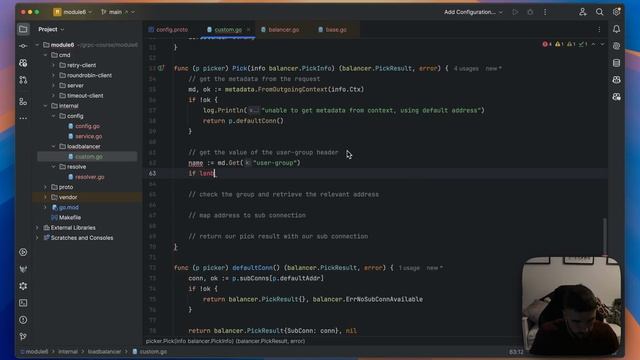Click line 63 in the gutter
The image size is (640, 360).
[152, 173]
